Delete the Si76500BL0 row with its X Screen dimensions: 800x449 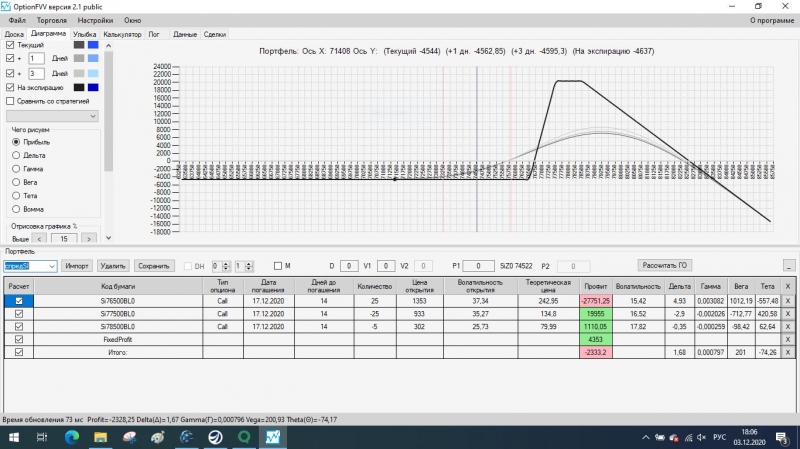[788, 301]
